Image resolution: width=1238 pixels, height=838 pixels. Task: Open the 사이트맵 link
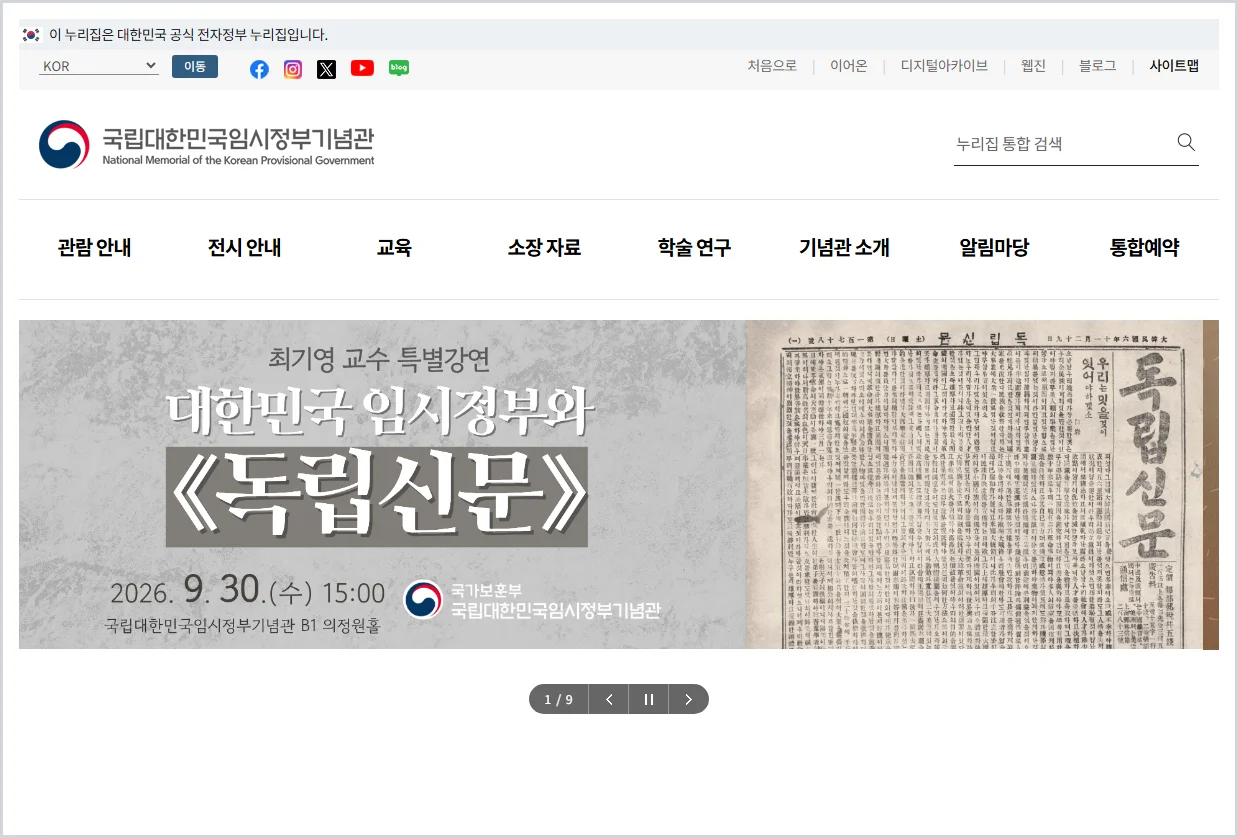(1174, 66)
